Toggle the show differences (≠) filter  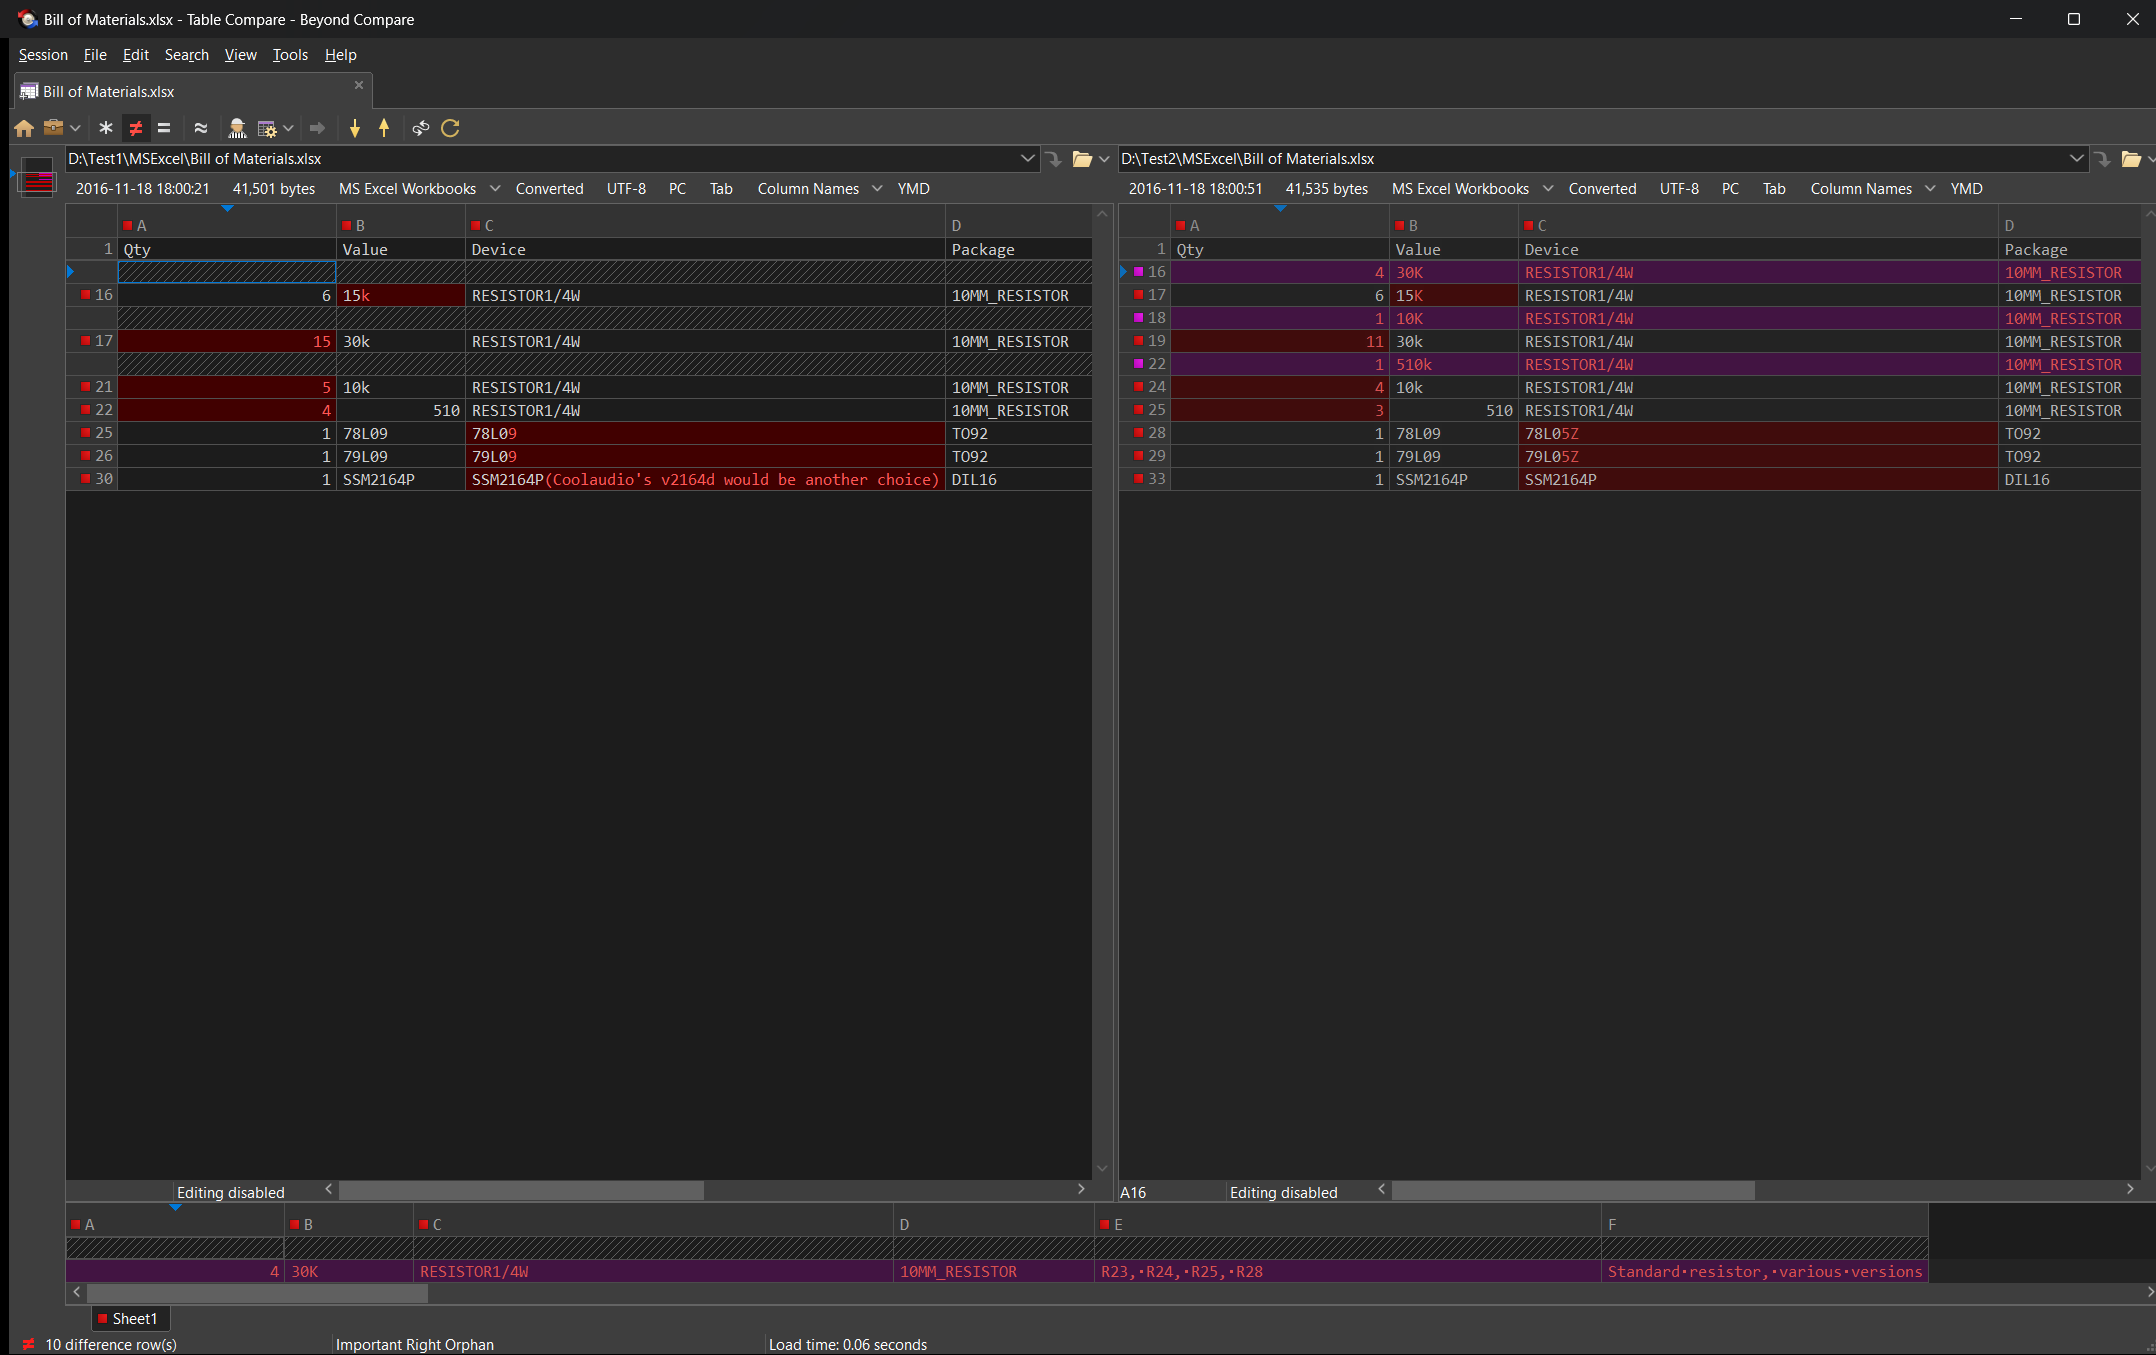coord(135,128)
